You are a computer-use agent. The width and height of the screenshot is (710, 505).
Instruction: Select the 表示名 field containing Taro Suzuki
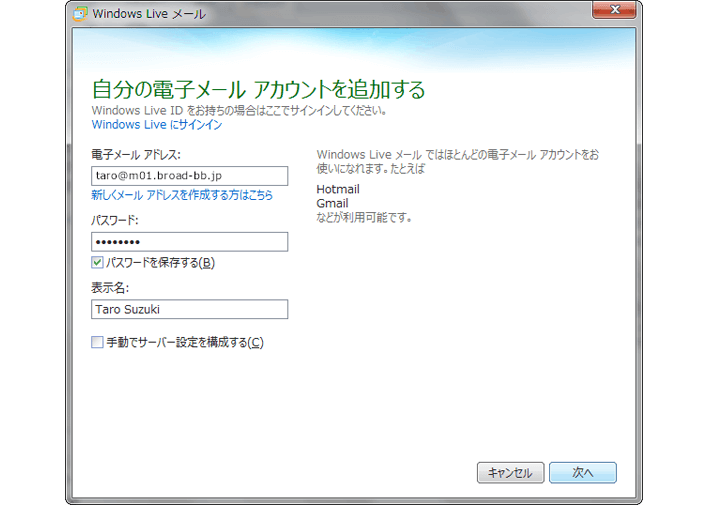coord(189,309)
